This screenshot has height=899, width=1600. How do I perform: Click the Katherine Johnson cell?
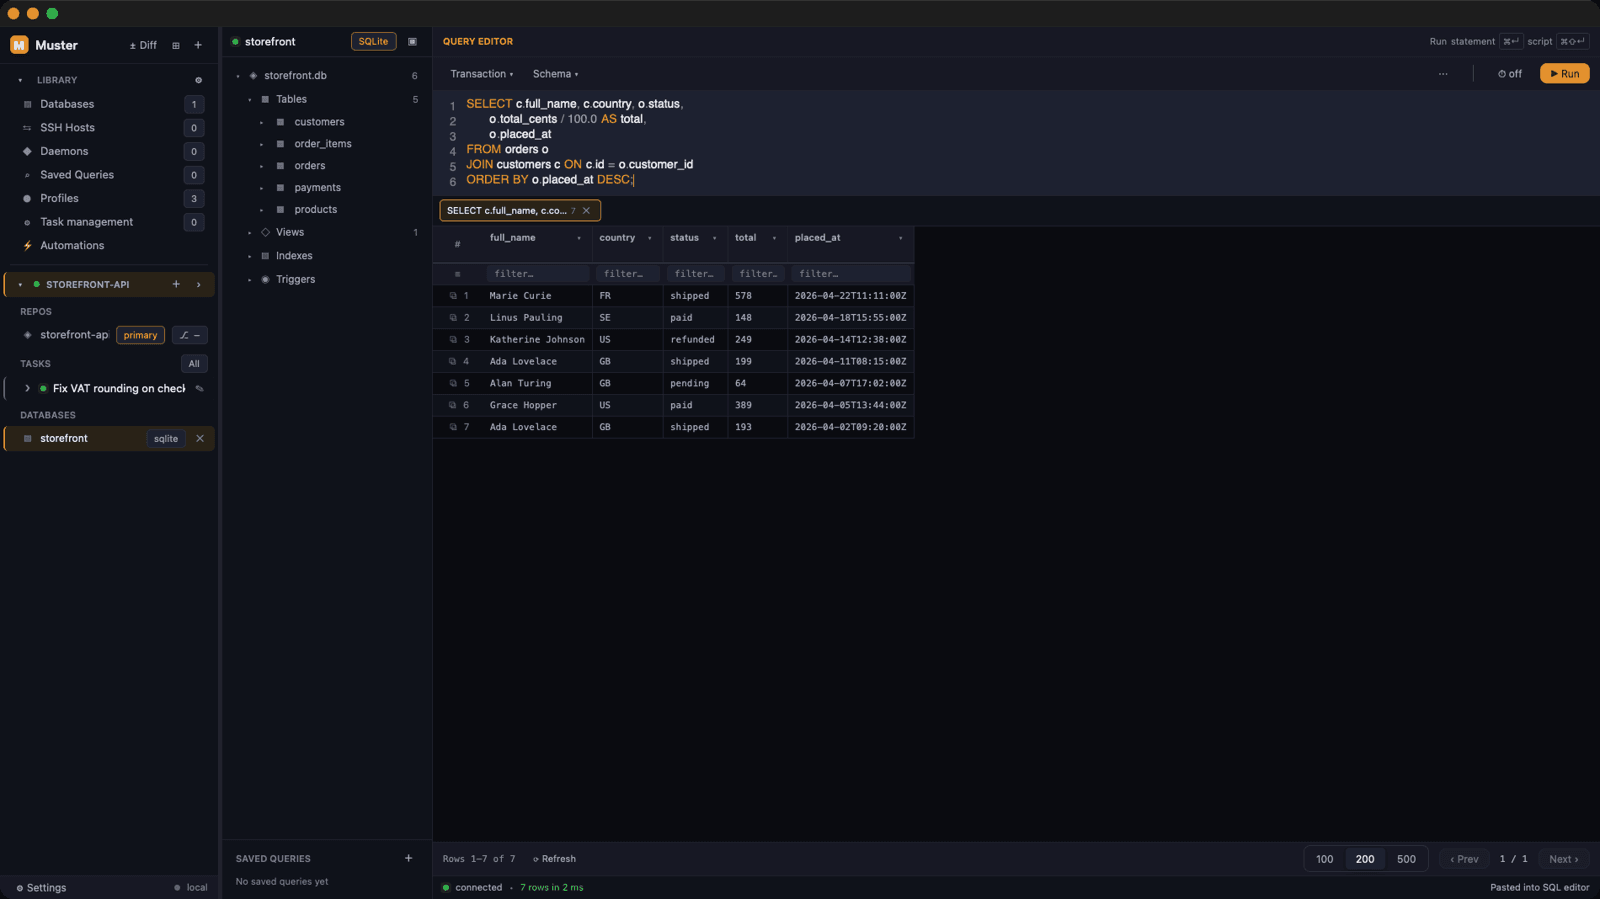click(x=537, y=340)
